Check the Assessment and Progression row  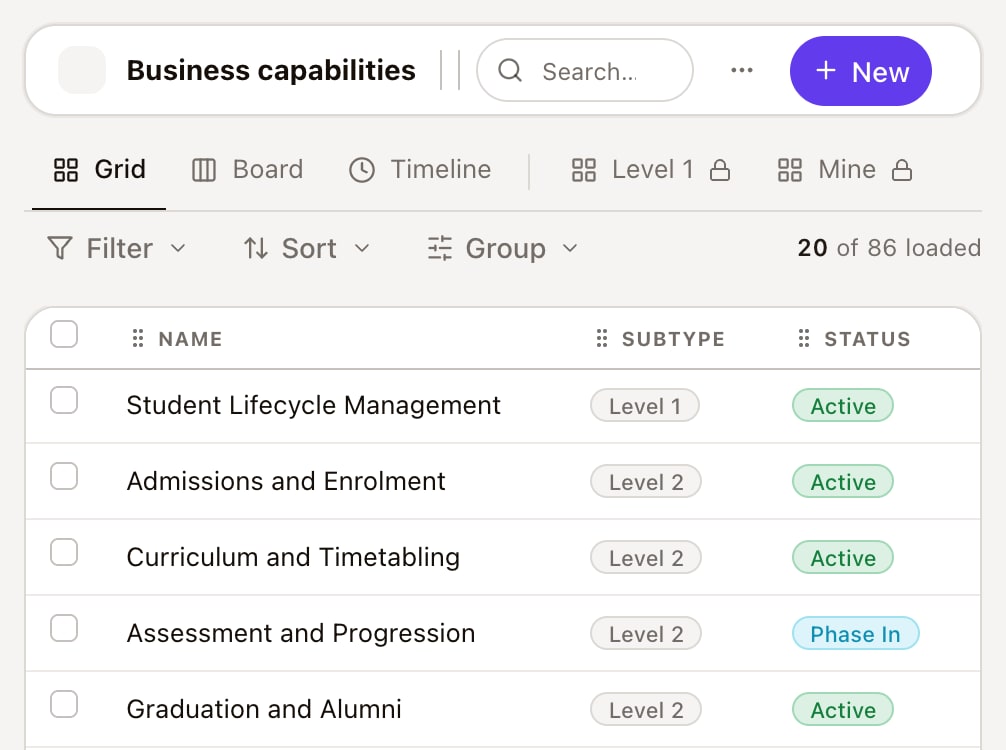(64, 628)
